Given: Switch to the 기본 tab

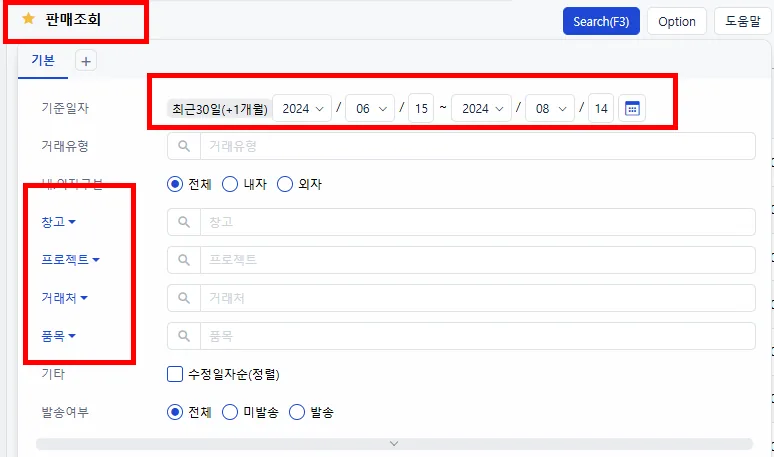Looking at the screenshot, I should coord(43,60).
